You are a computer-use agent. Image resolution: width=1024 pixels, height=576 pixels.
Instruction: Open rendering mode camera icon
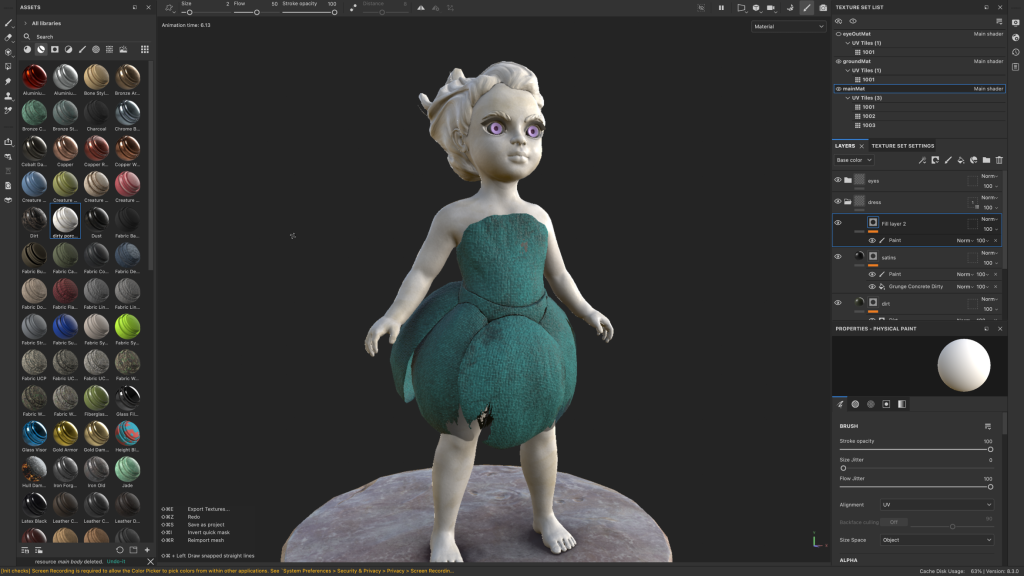tap(823, 8)
